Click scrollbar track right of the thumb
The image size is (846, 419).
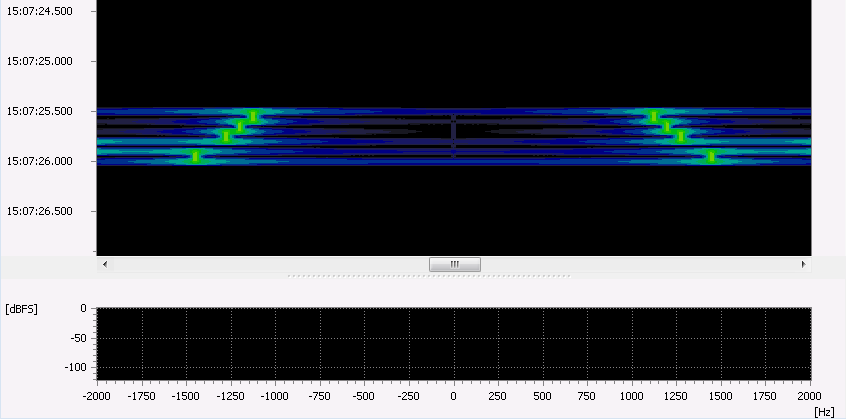pos(640,265)
